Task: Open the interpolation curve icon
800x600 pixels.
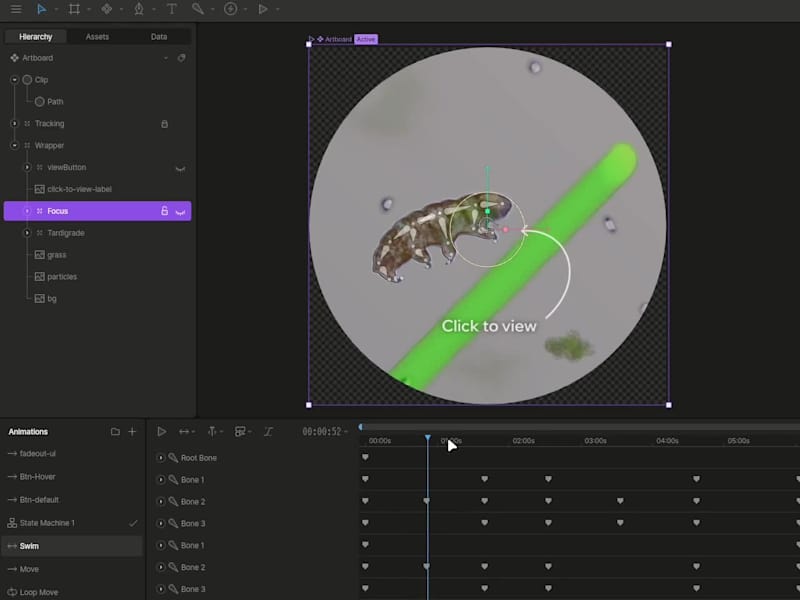Action: point(268,432)
